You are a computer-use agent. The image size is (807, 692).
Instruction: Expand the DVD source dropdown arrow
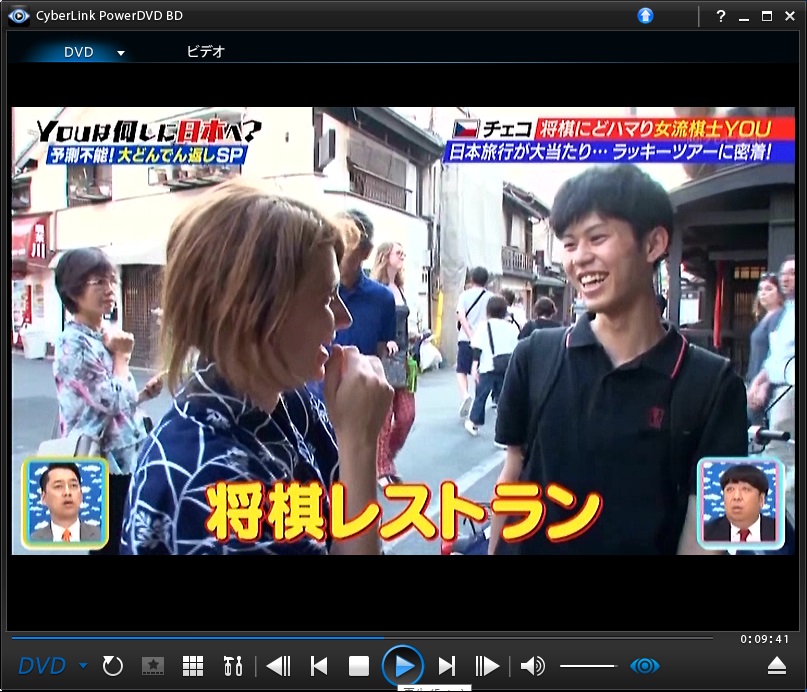(83, 666)
